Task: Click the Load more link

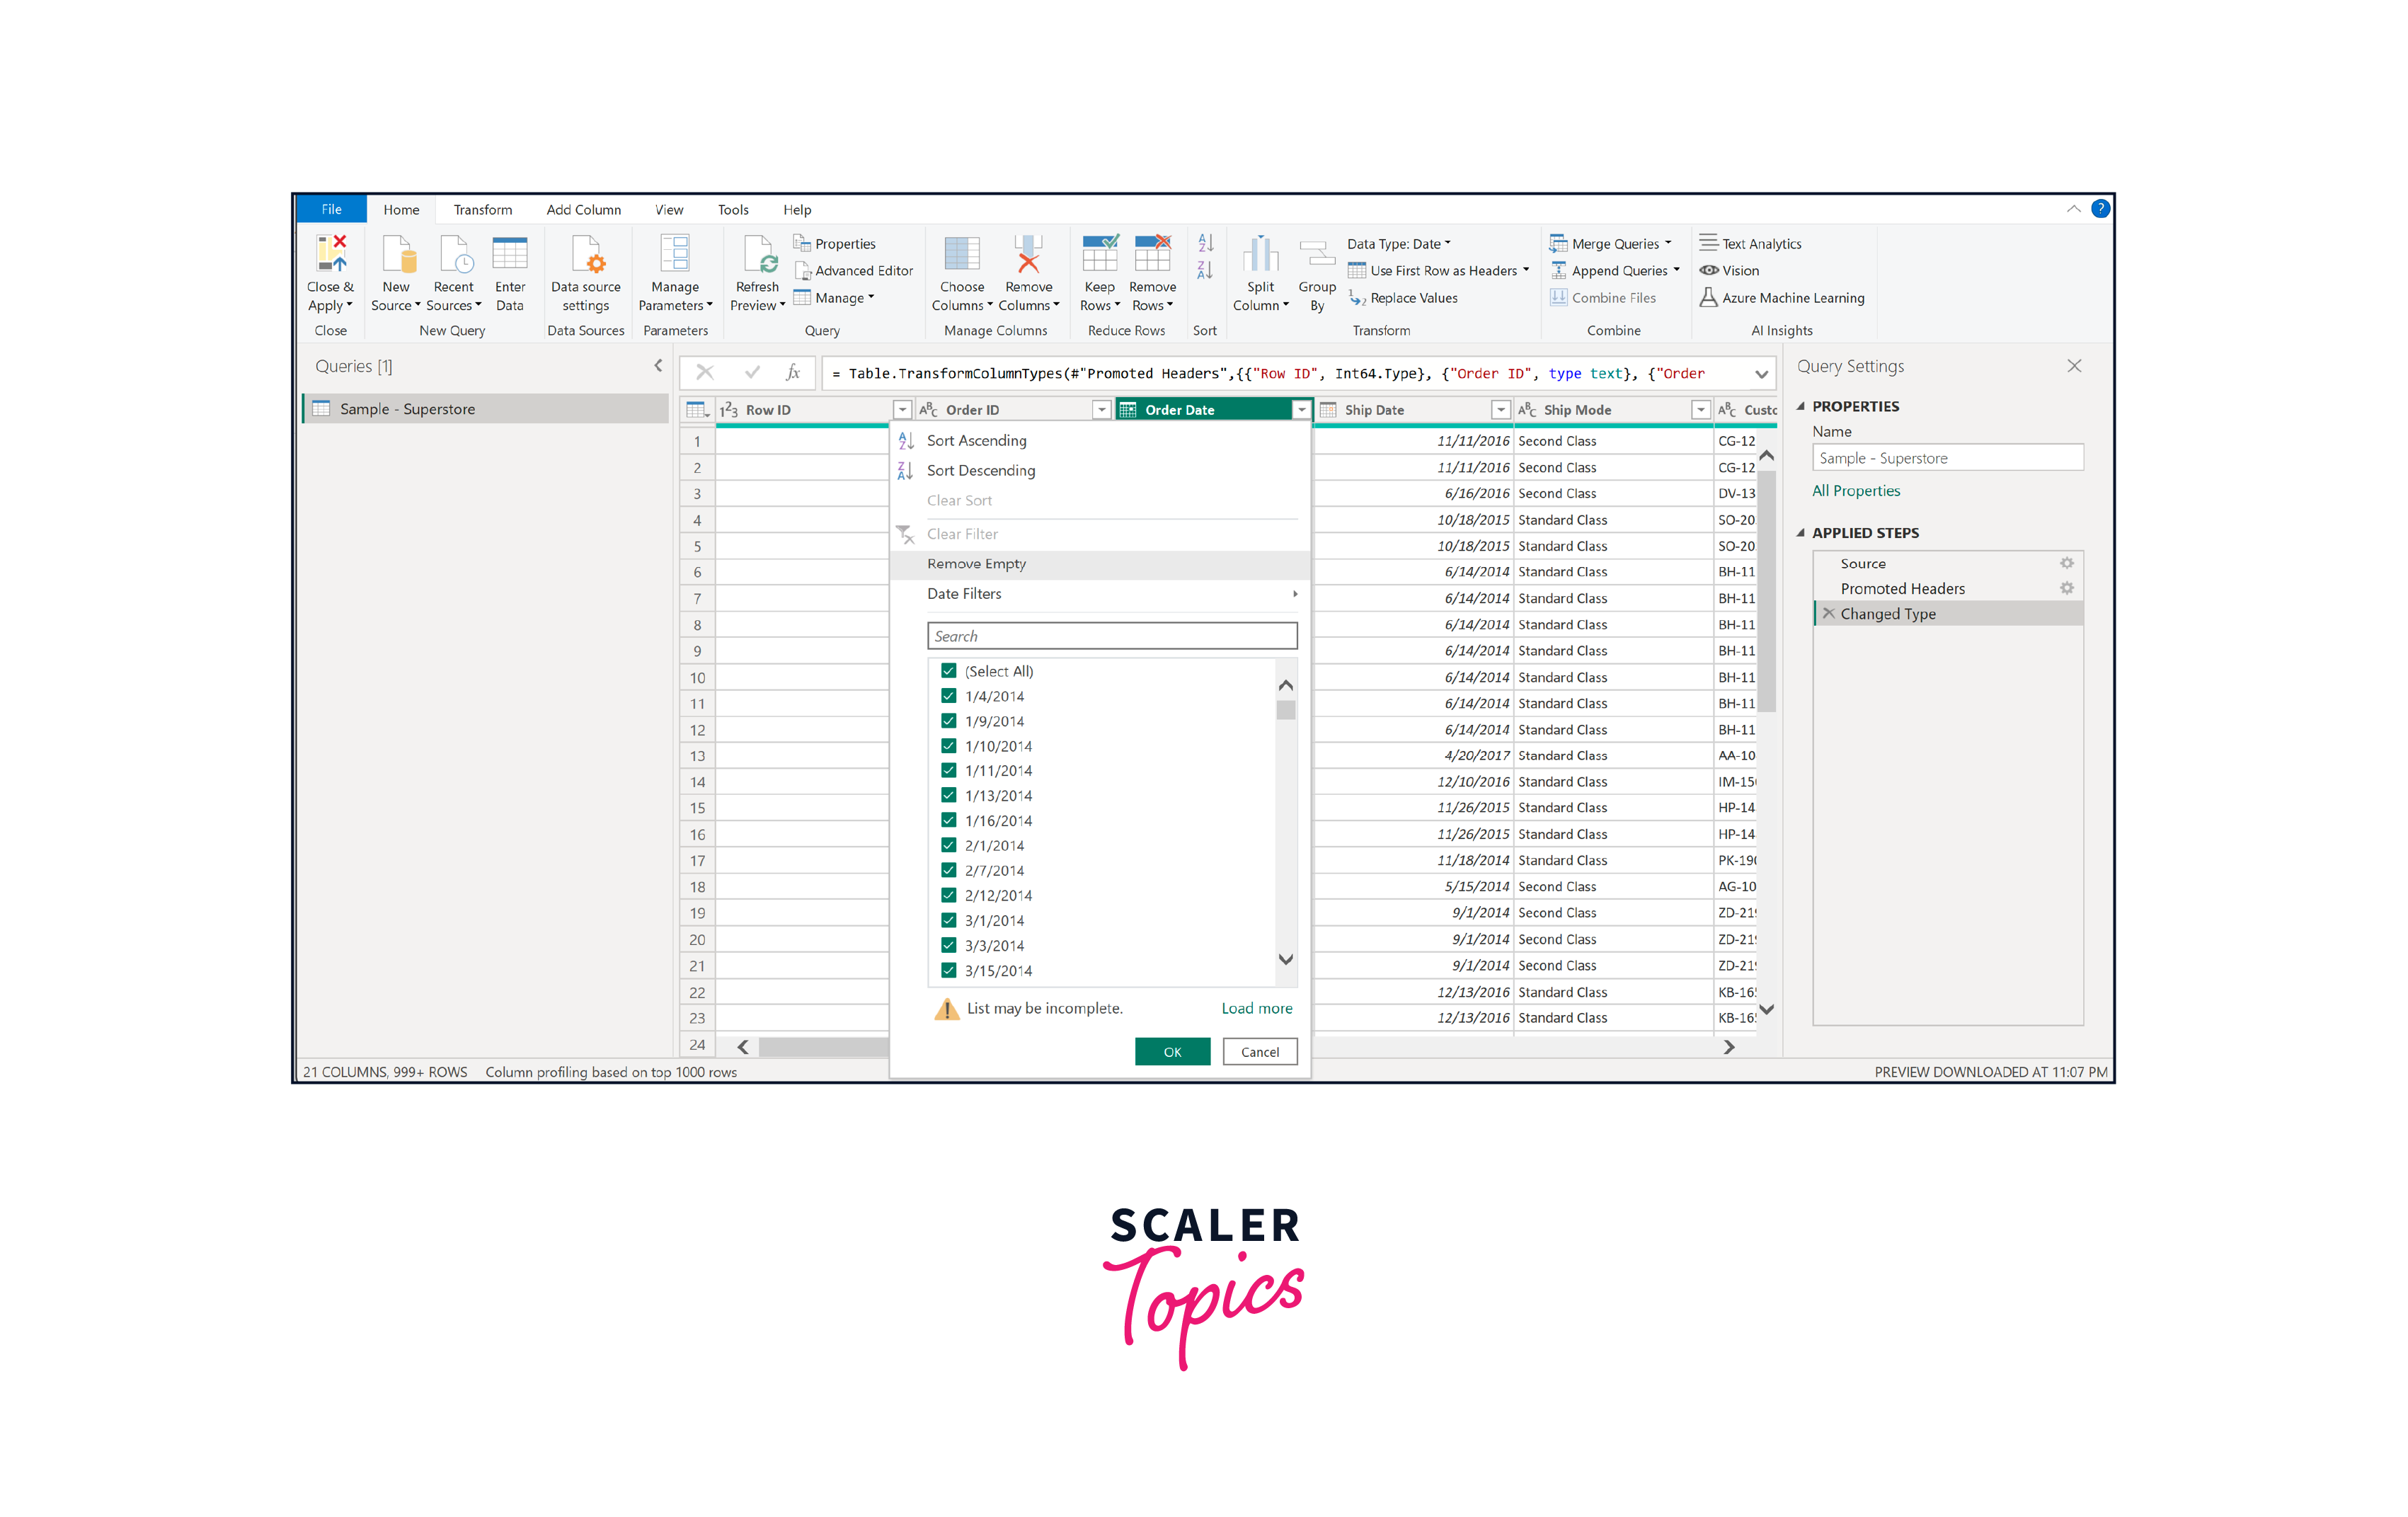Action: click(x=1256, y=1008)
